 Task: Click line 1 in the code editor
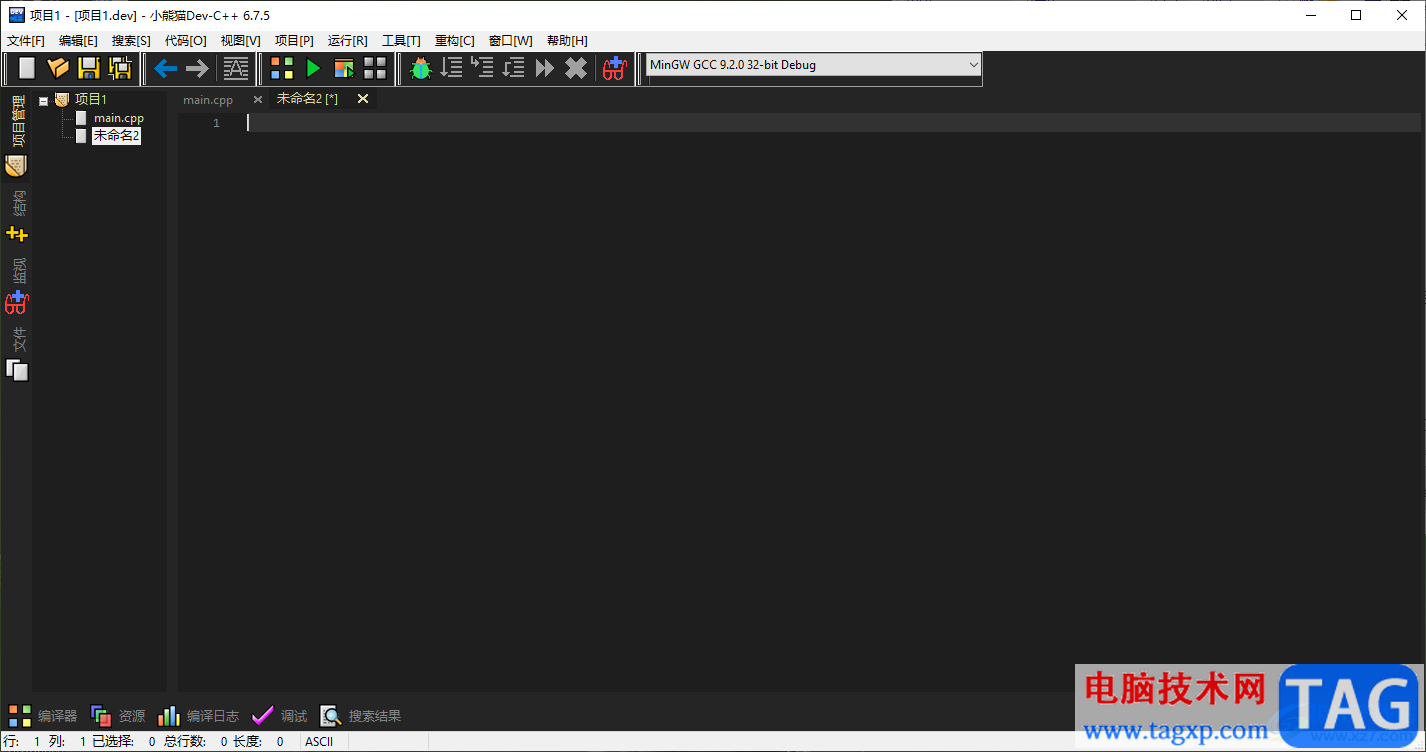pyautogui.click(x=833, y=123)
